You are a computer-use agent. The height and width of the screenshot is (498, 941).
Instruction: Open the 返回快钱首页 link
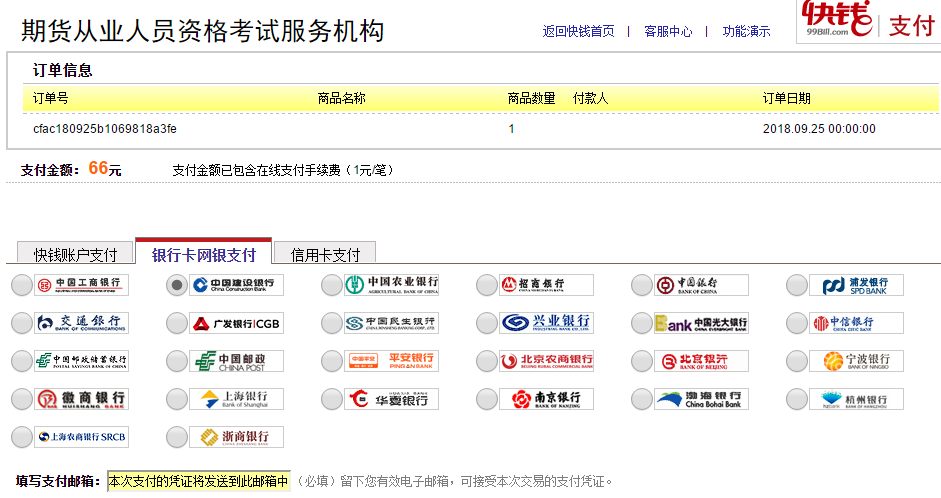coord(579,31)
